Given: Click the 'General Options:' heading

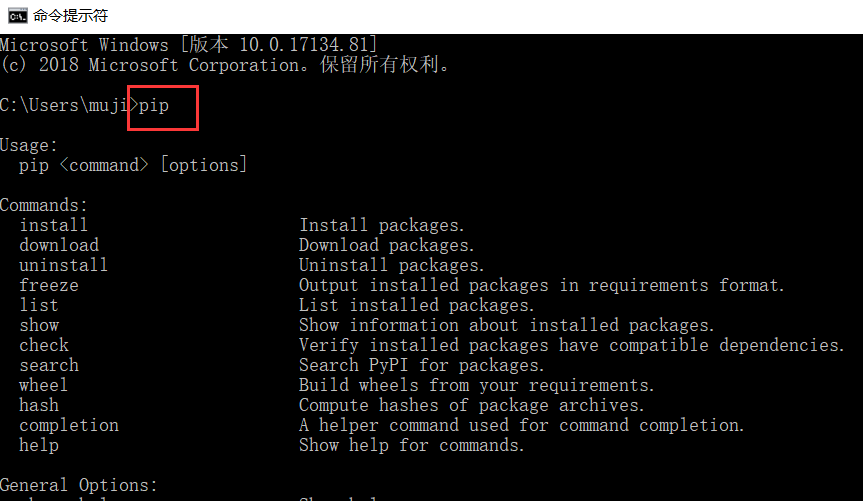Looking at the screenshot, I should tap(79, 485).
